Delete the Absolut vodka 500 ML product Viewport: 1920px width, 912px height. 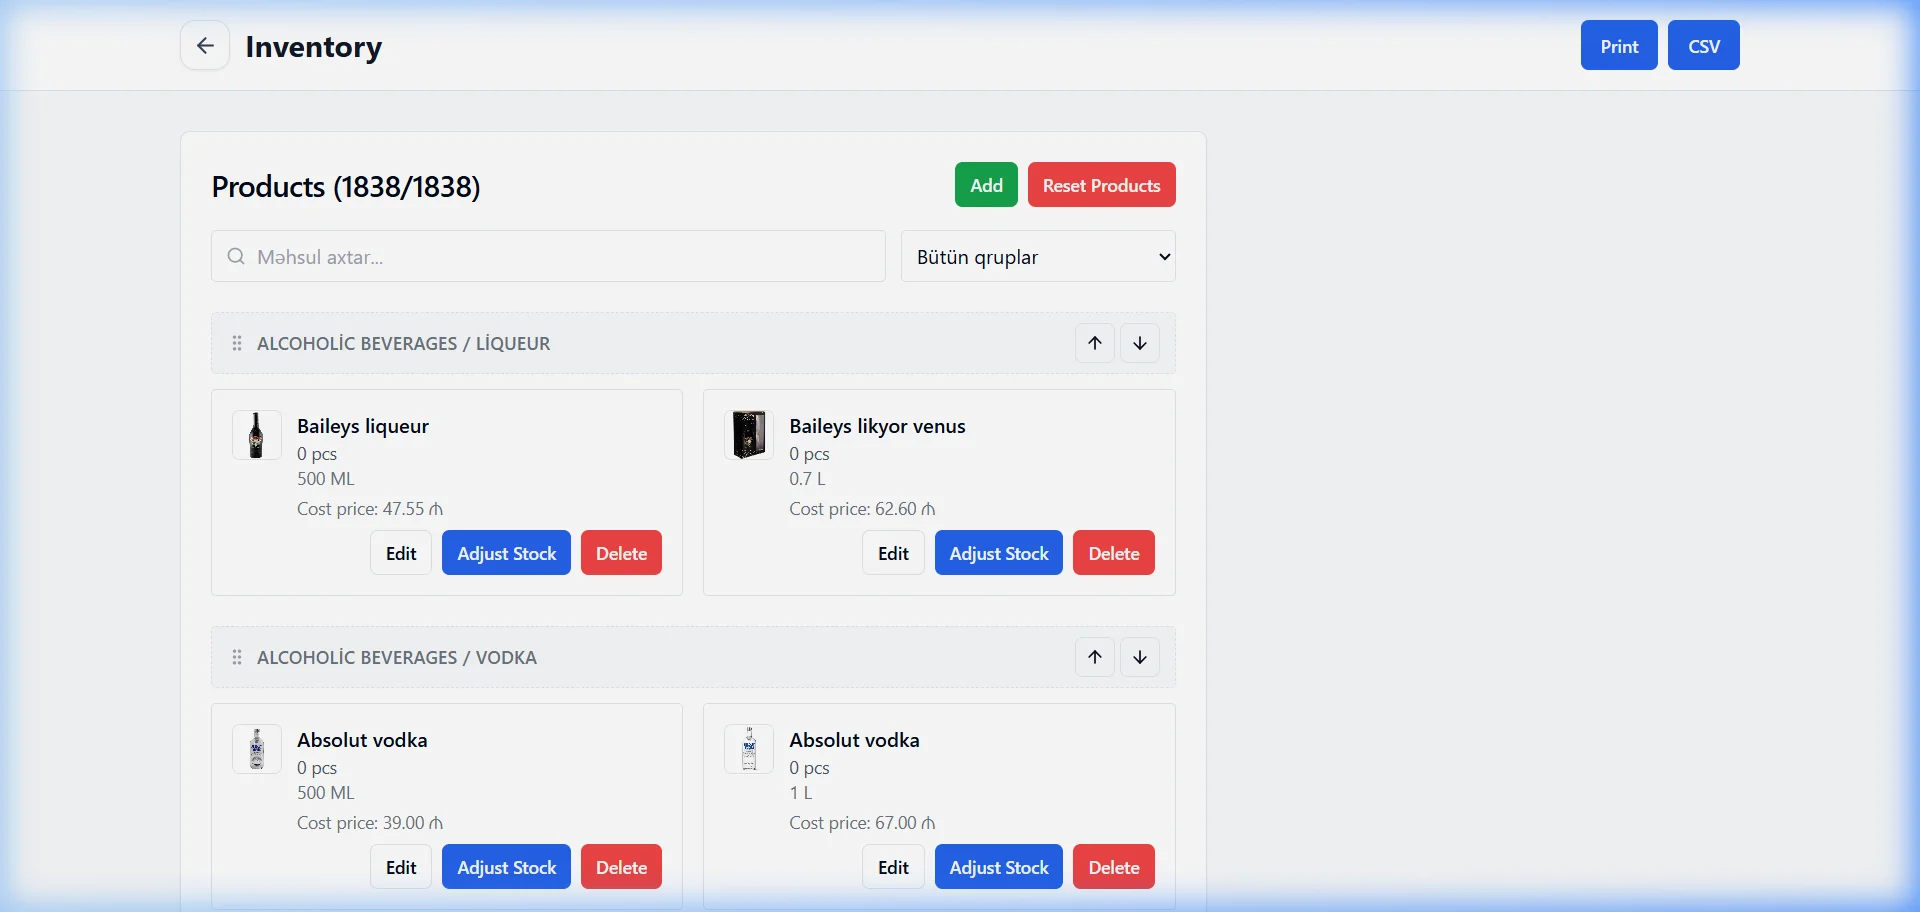point(622,867)
